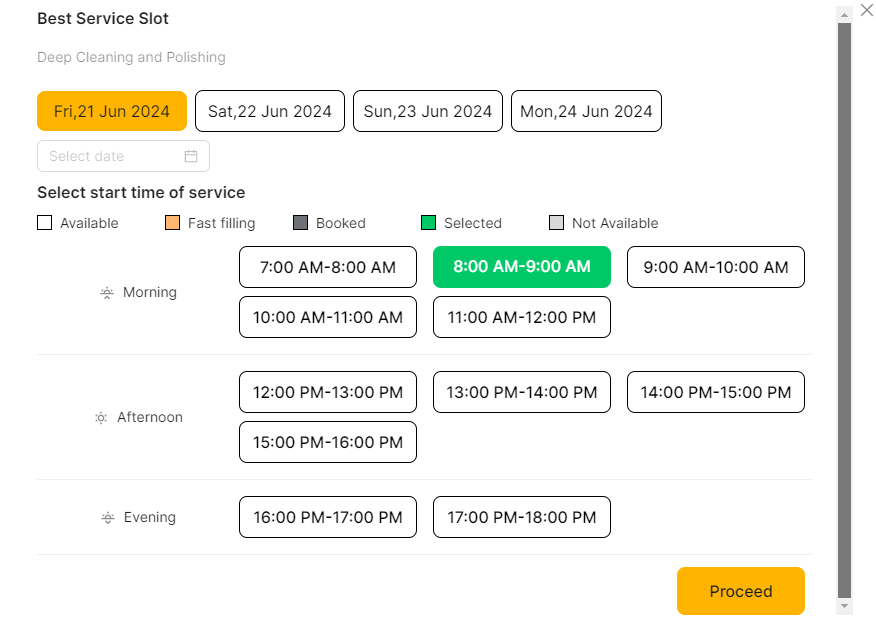Viewport: 876px width, 625px height.
Task: Pick the 15:00 PM-16:00 PM slot
Action: pyautogui.click(x=328, y=442)
